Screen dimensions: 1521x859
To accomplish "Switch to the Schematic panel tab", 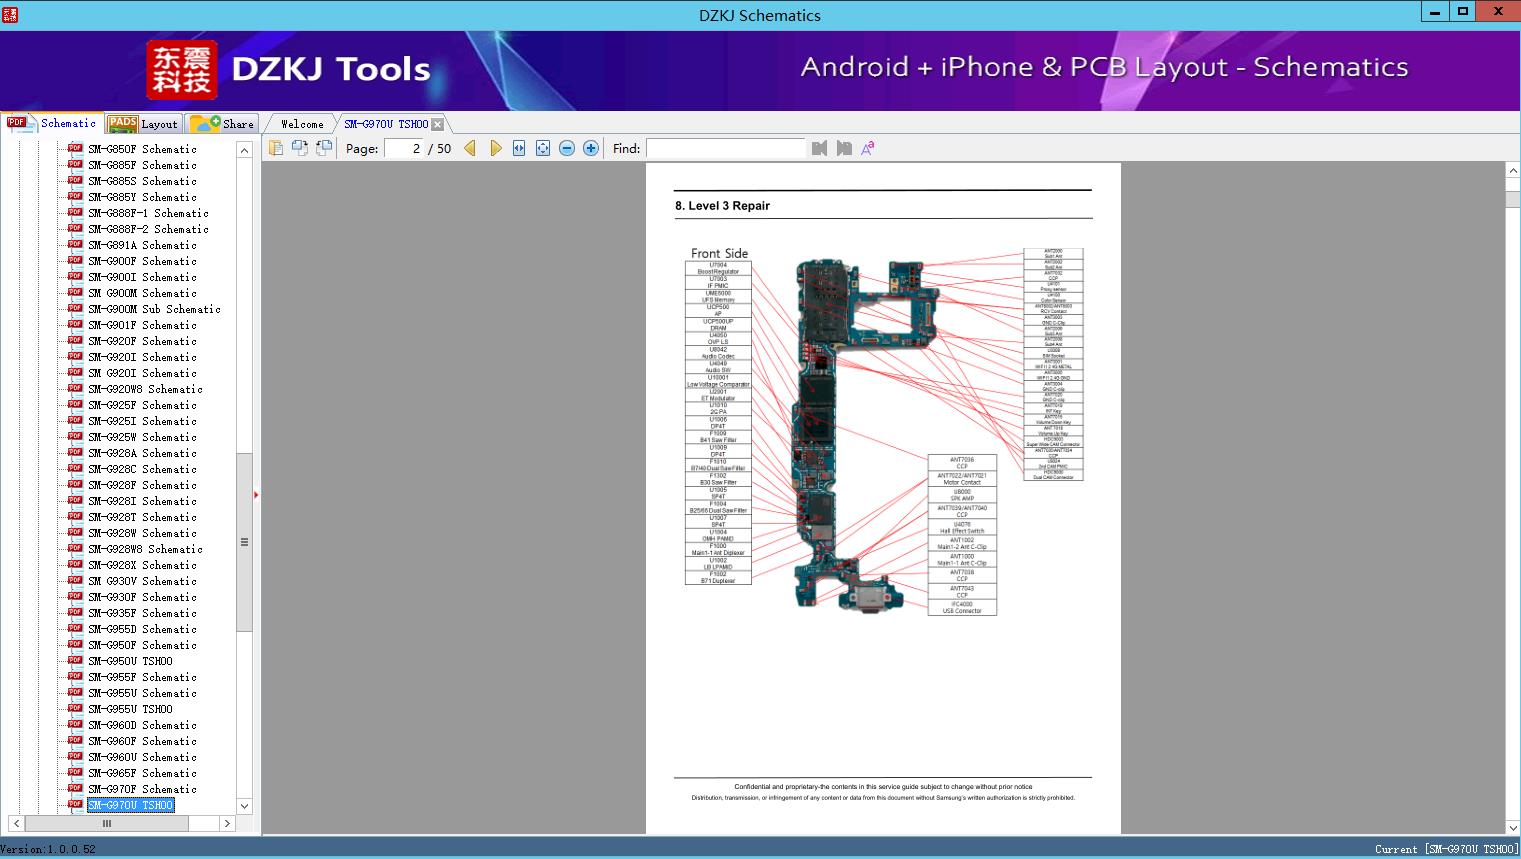I will (52, 123).
